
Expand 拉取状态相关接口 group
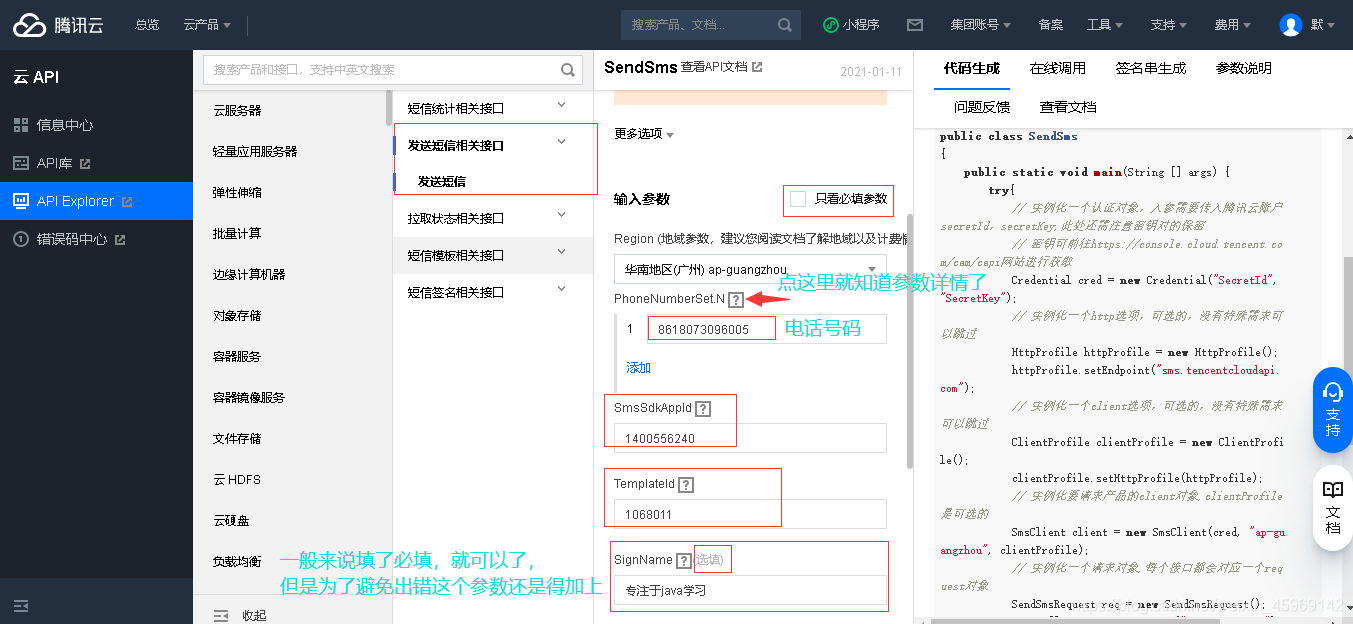point(561,215)
